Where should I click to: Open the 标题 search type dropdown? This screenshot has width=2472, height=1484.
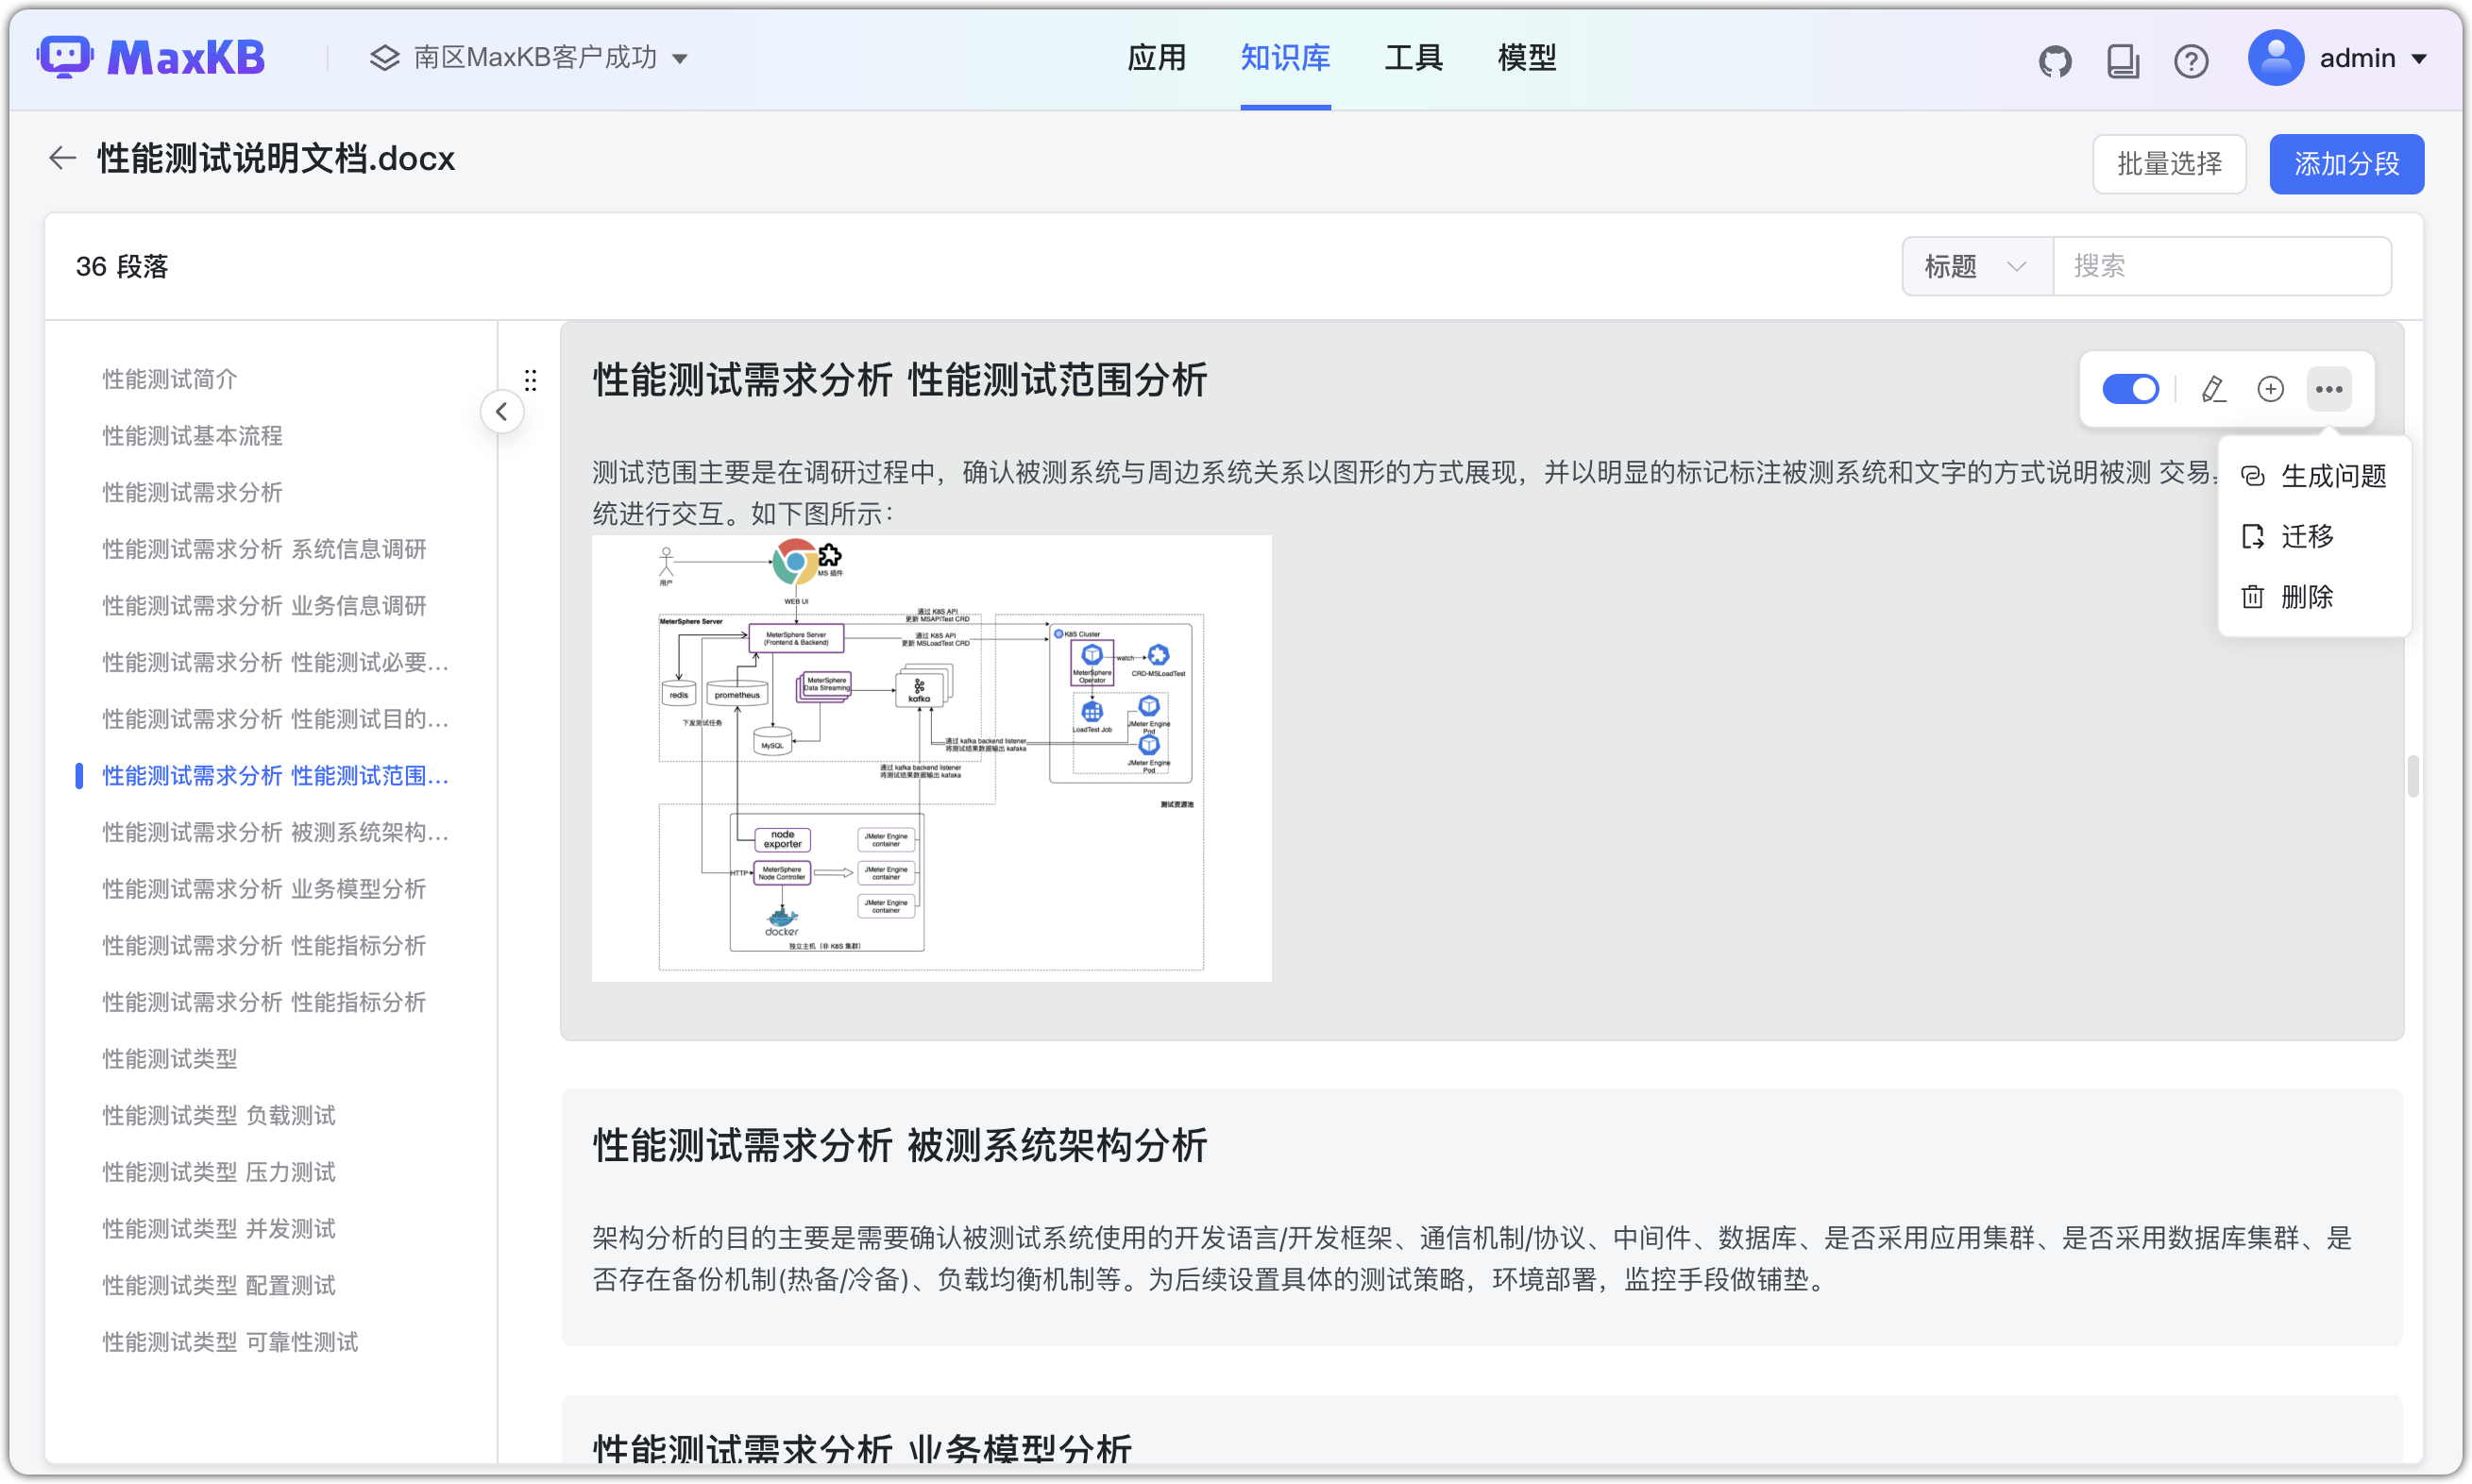click(x=1977, y=266)
